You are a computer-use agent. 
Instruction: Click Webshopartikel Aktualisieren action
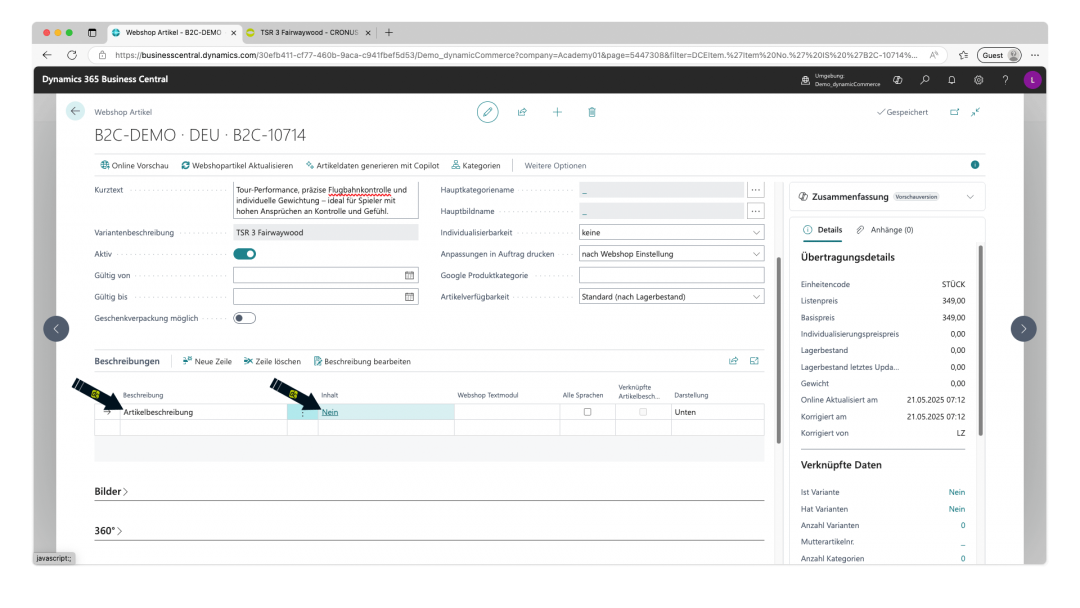(237, 166)
